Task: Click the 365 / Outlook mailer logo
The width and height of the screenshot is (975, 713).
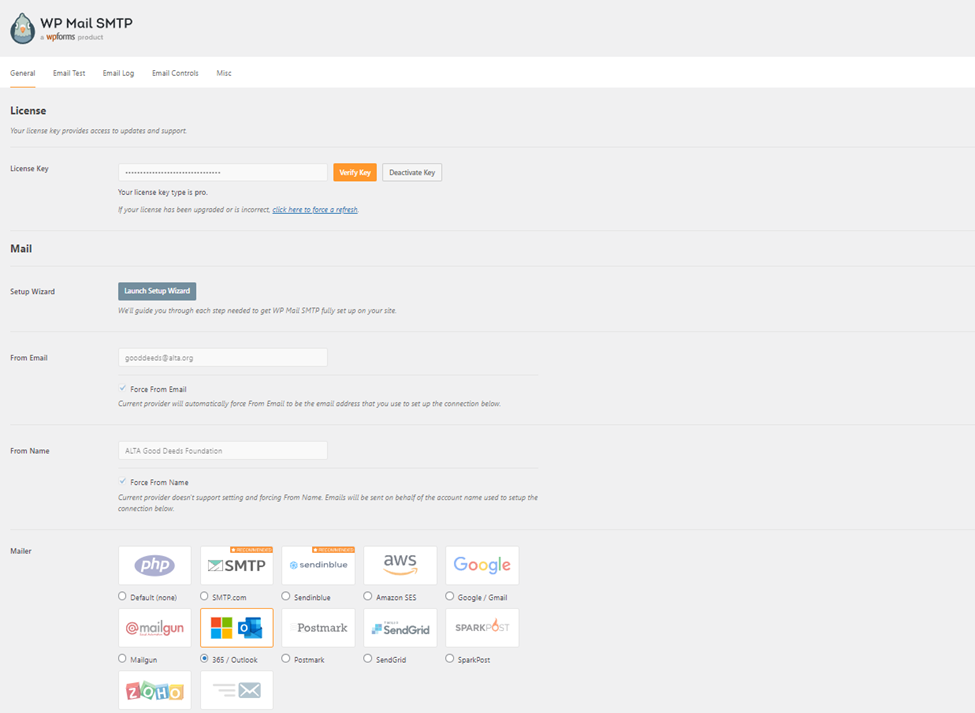Action: pyautogui.click(x=236, y=628)
